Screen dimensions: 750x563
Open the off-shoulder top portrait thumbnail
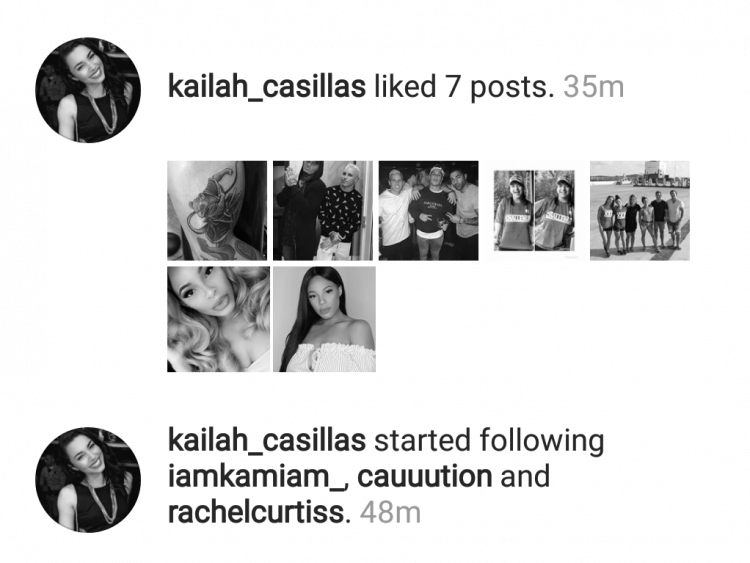coord(324,319)
